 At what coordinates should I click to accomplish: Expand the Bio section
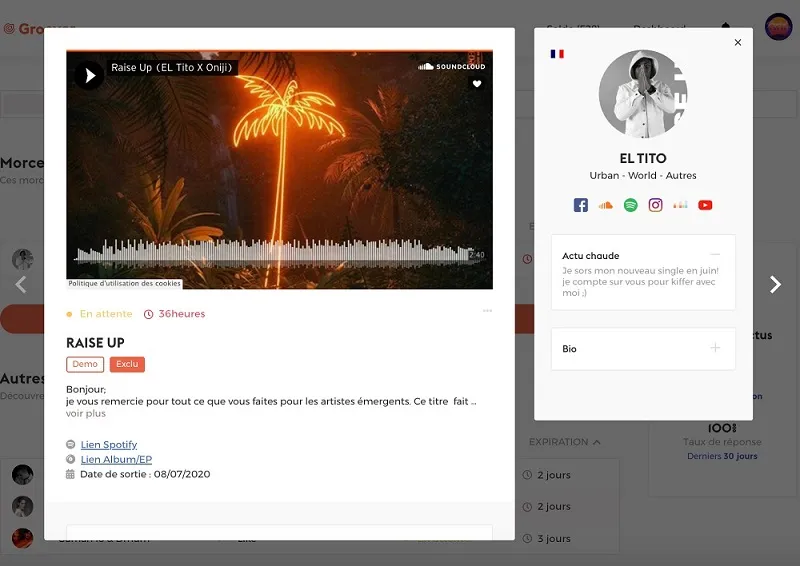715,348
